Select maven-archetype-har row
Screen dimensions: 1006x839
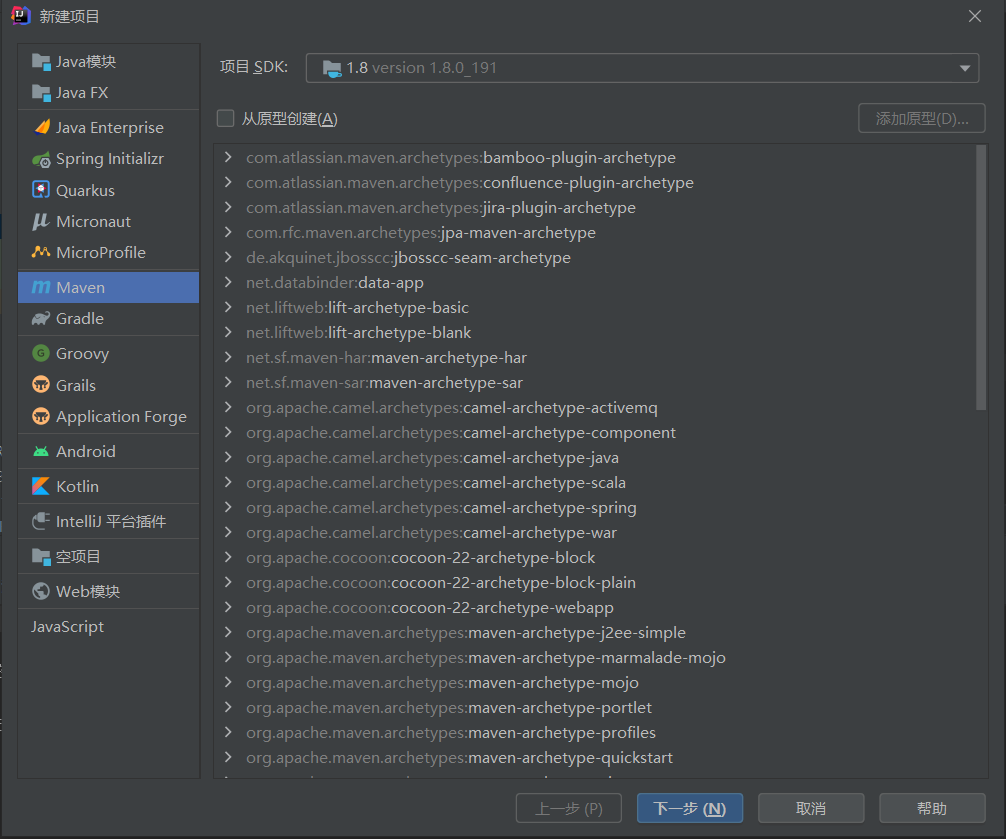click(594, 357)
